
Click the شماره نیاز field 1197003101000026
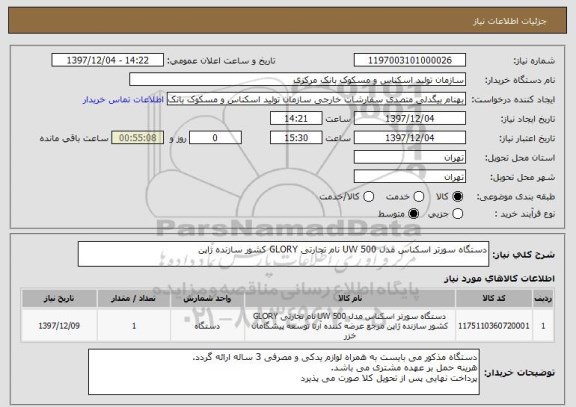pyautogui.click(x=410, y=60)
